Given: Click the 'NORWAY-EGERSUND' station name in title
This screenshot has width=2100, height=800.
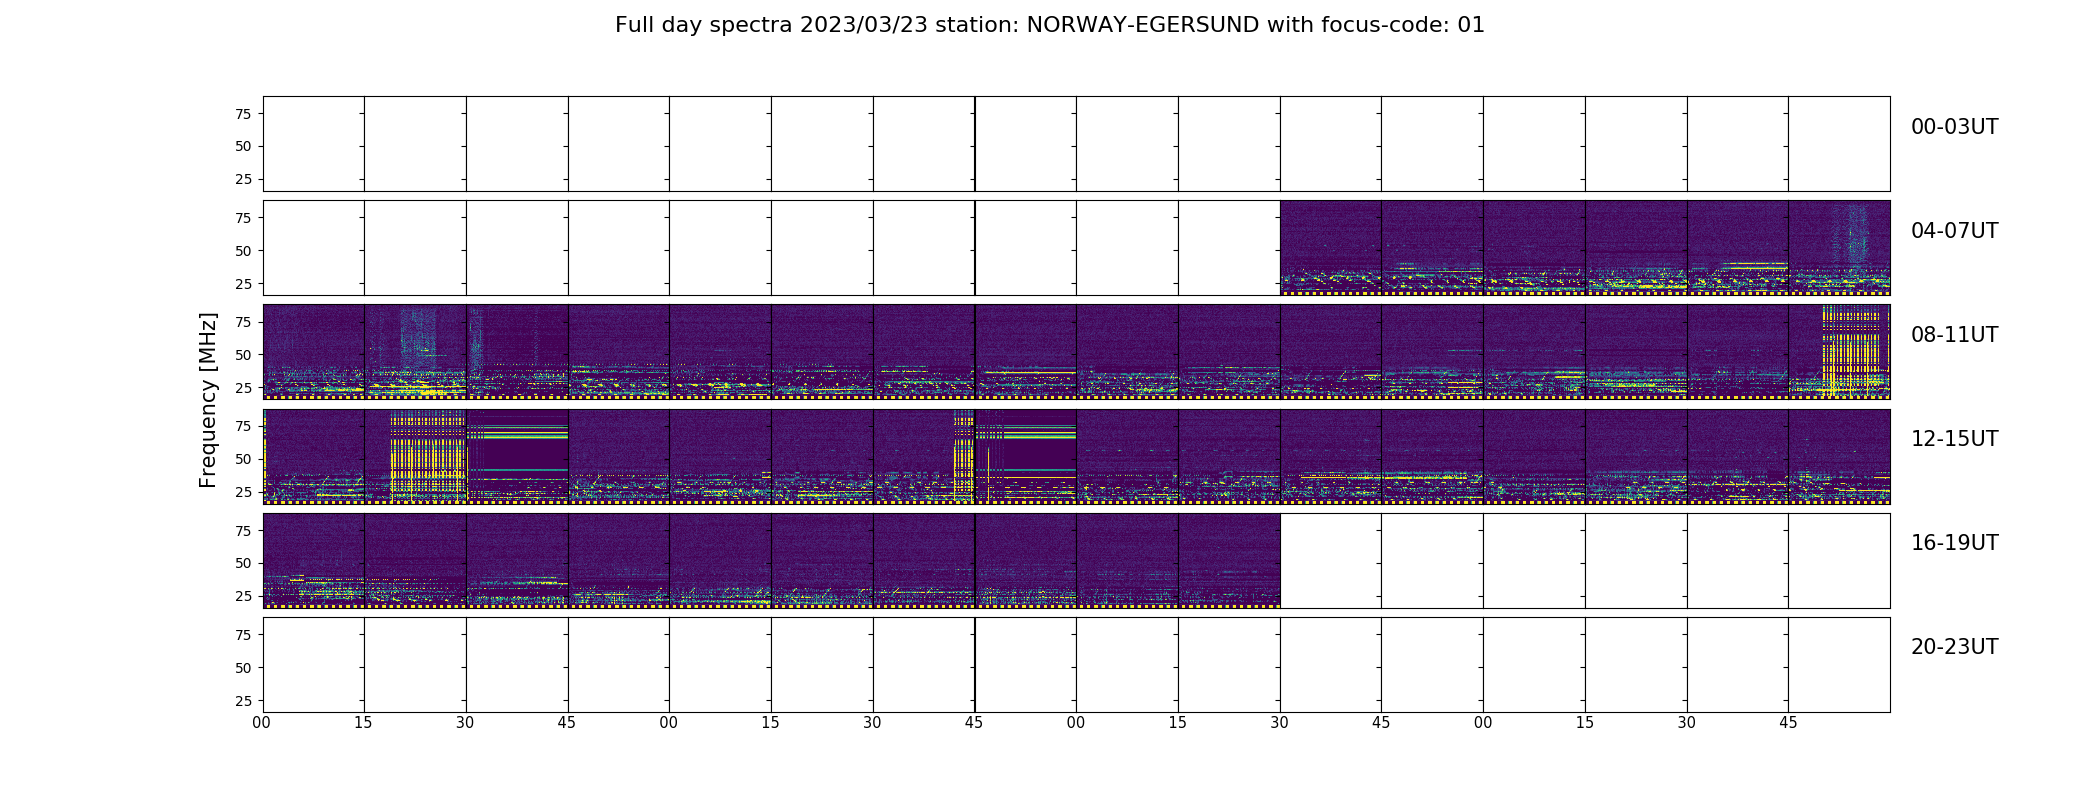Looking at the screenshot, I should click(x=1143, y=25).
